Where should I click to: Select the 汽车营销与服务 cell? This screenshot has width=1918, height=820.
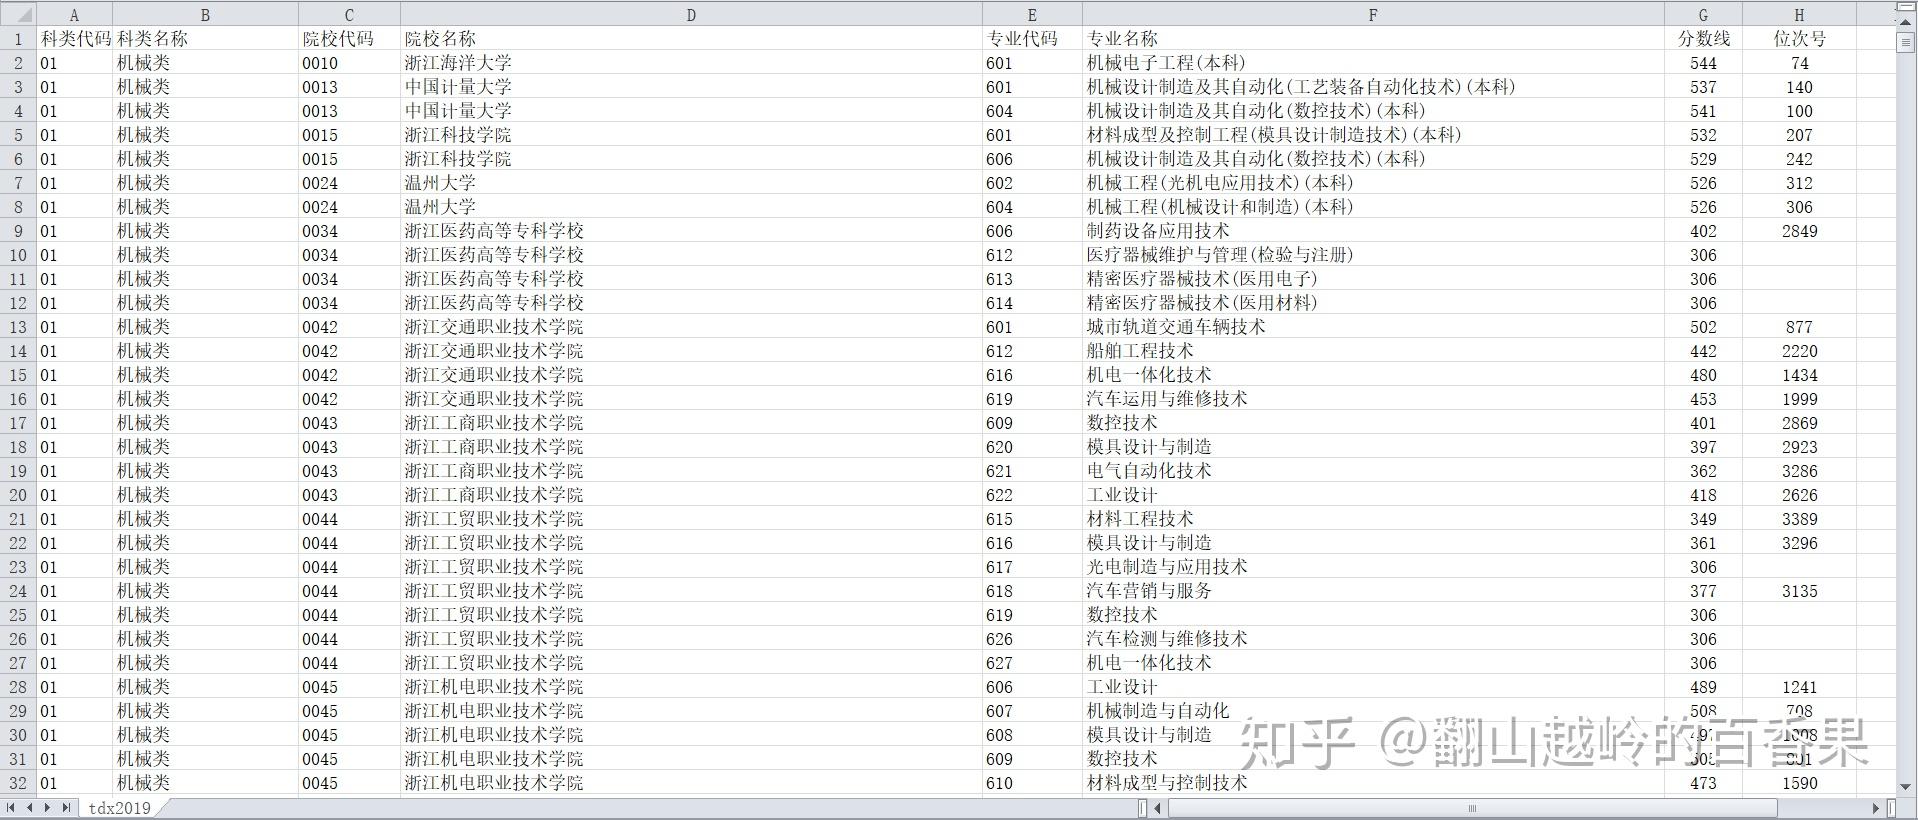1373,590
